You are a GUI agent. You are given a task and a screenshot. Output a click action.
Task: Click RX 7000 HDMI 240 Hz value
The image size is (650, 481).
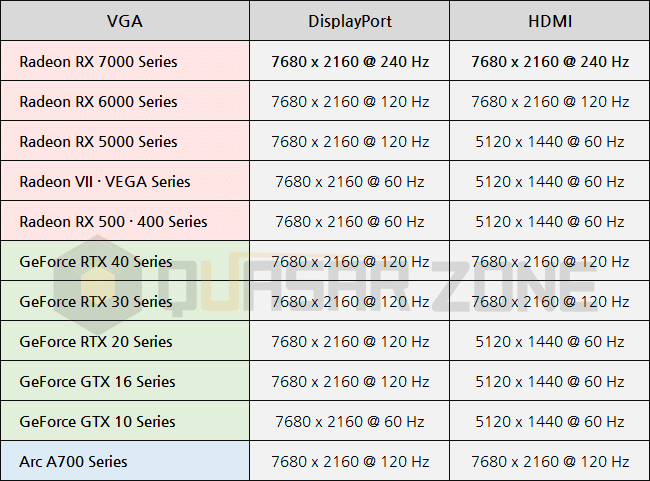tap(550, 61)
